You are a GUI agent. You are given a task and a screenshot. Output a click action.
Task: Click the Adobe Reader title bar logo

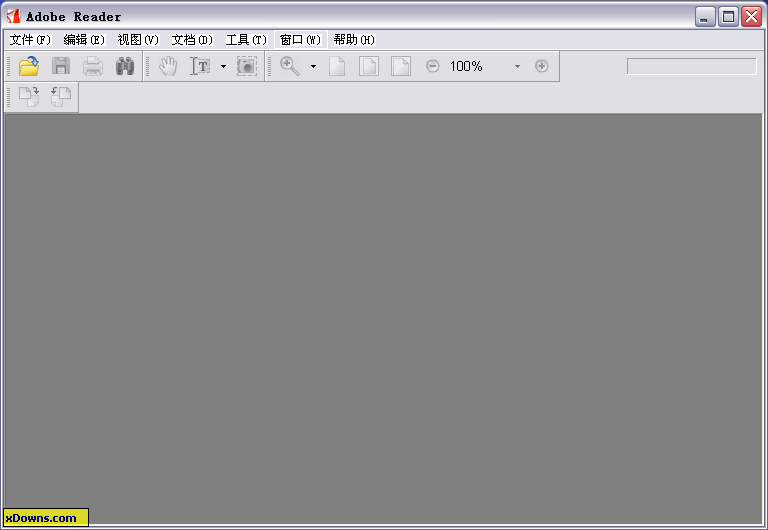click(x=14, y=17)
